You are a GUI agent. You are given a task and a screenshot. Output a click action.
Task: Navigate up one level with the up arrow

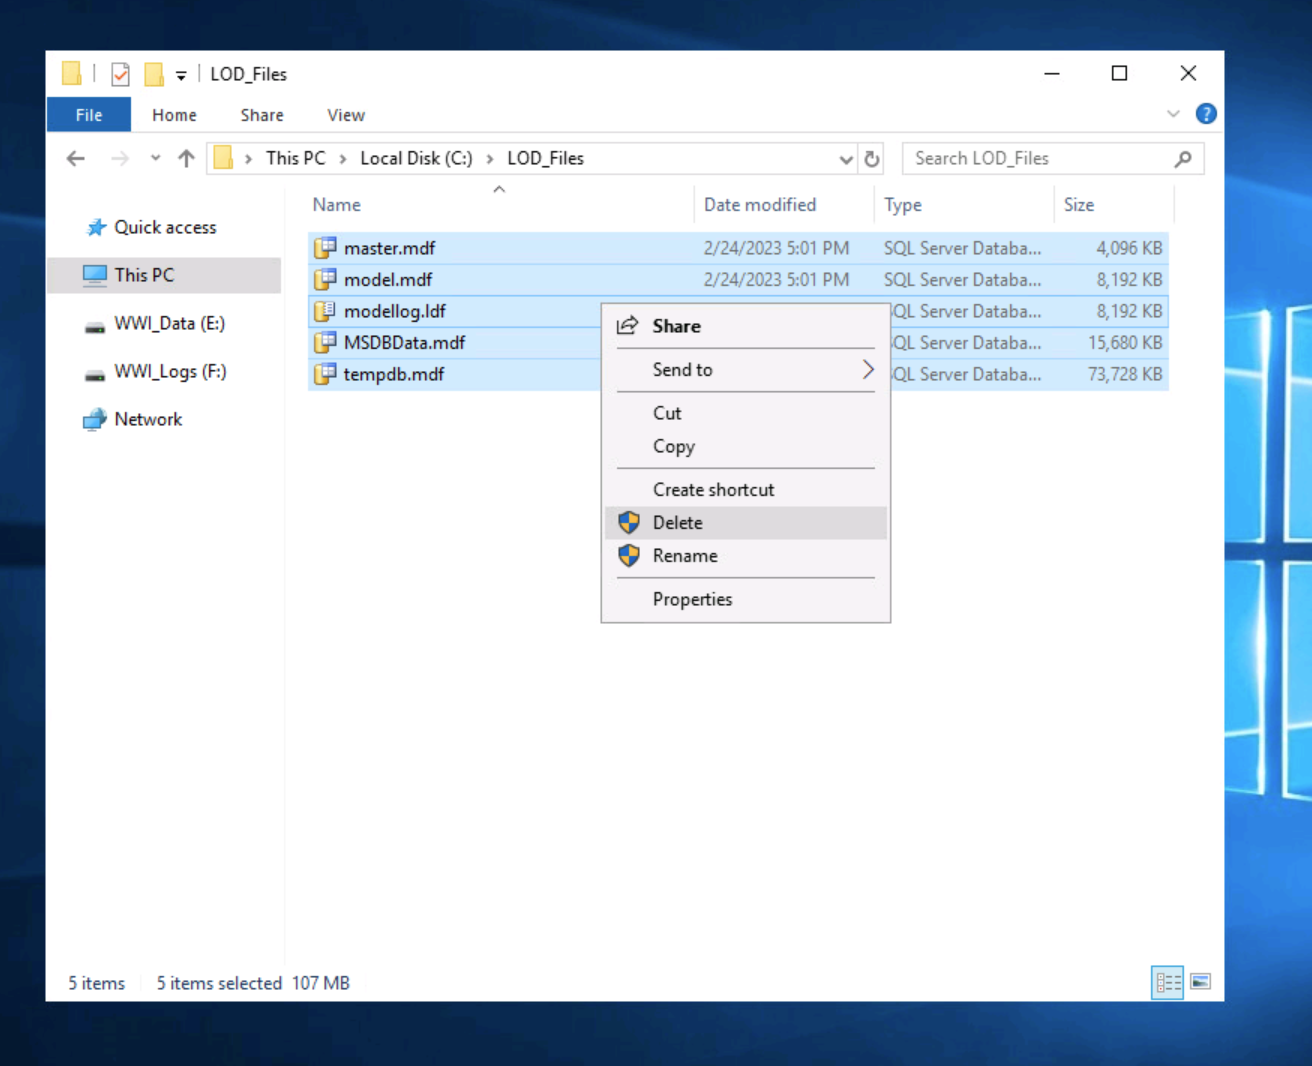pos(186,158)
